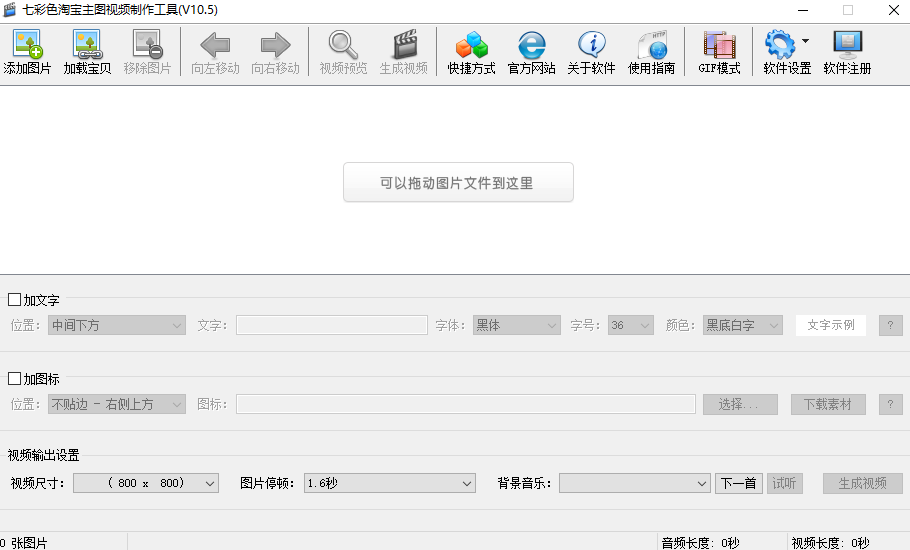Open 关于软件 about info icon
The height and width of the screenshot is (550, 910).
[591, 45]
